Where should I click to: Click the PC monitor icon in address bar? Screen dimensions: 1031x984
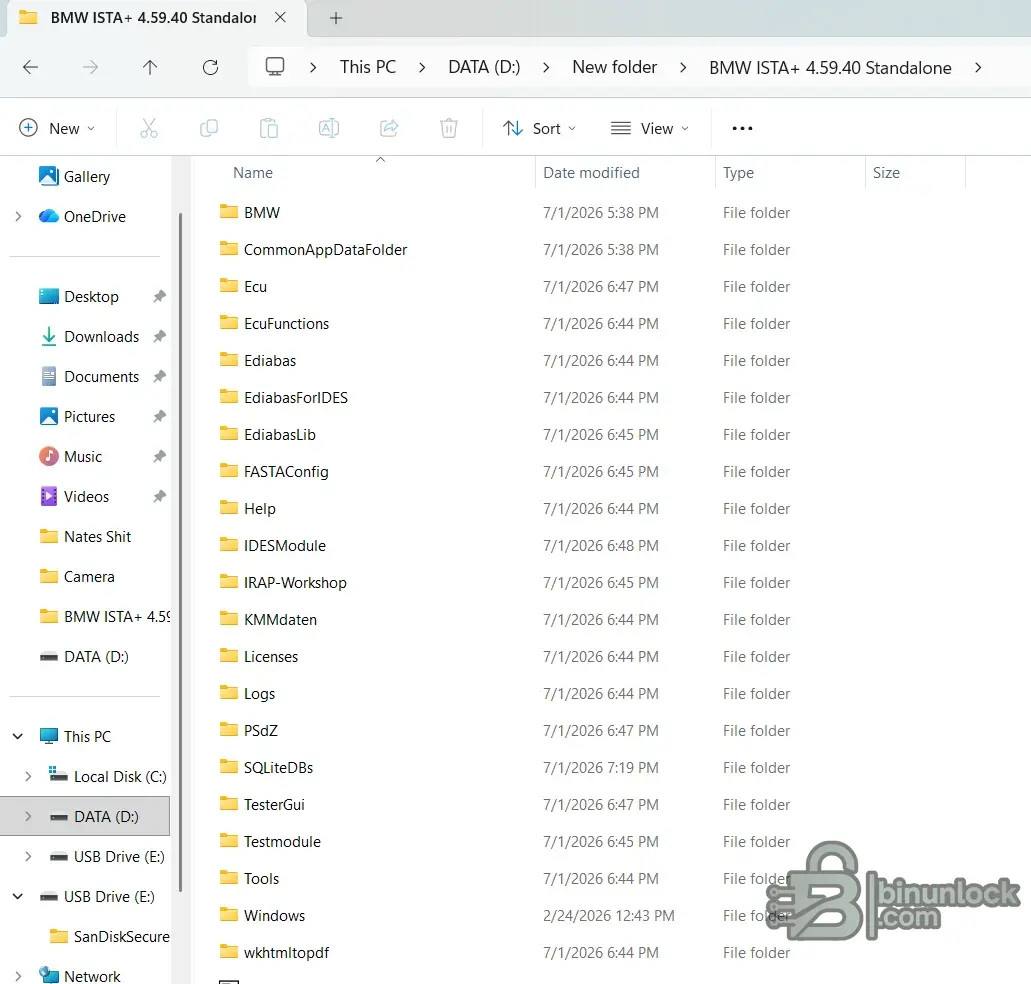pos(275,67)
